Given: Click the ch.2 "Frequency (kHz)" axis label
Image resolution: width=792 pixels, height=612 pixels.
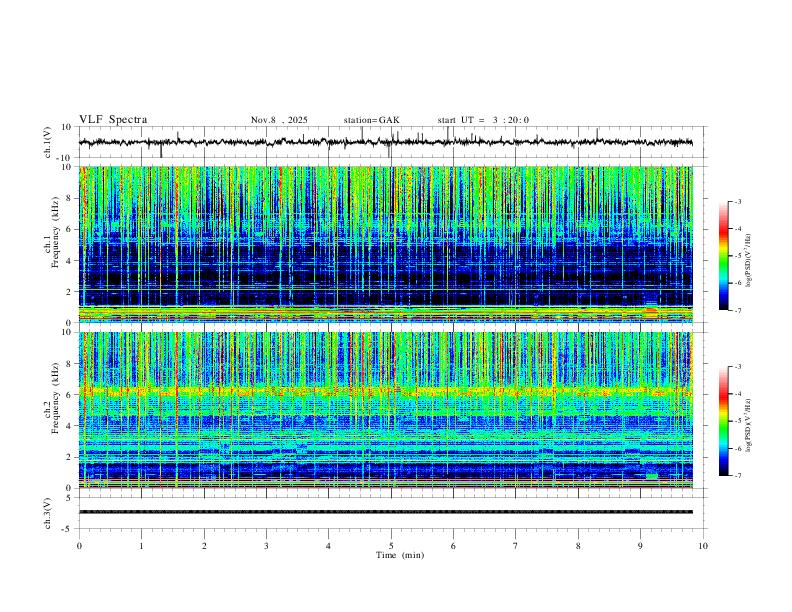Looking at the screenshot, I should pos(55,398).
